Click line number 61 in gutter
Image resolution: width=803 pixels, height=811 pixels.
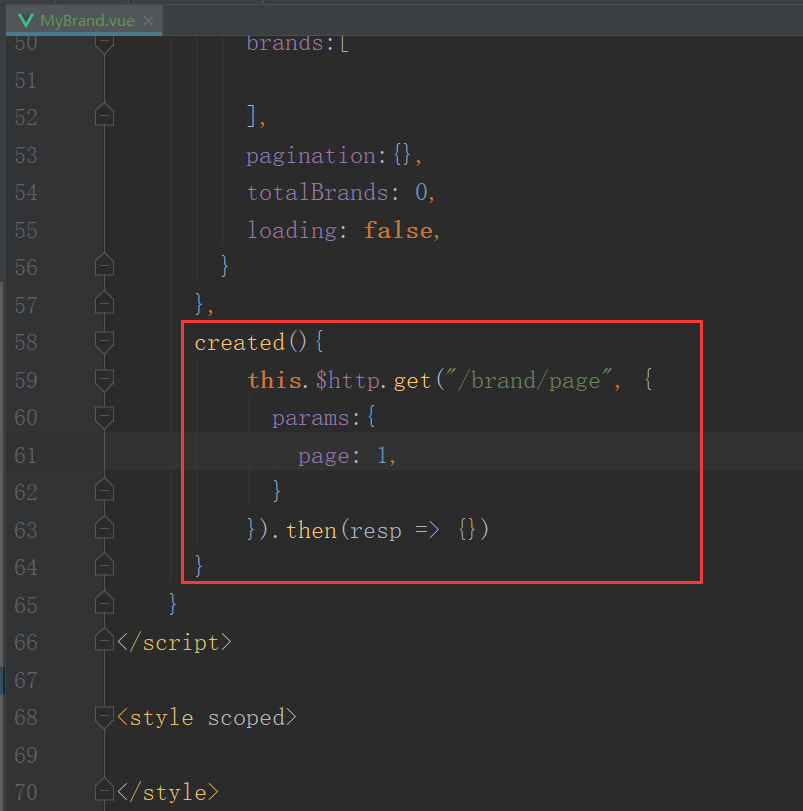coord(26,455)
